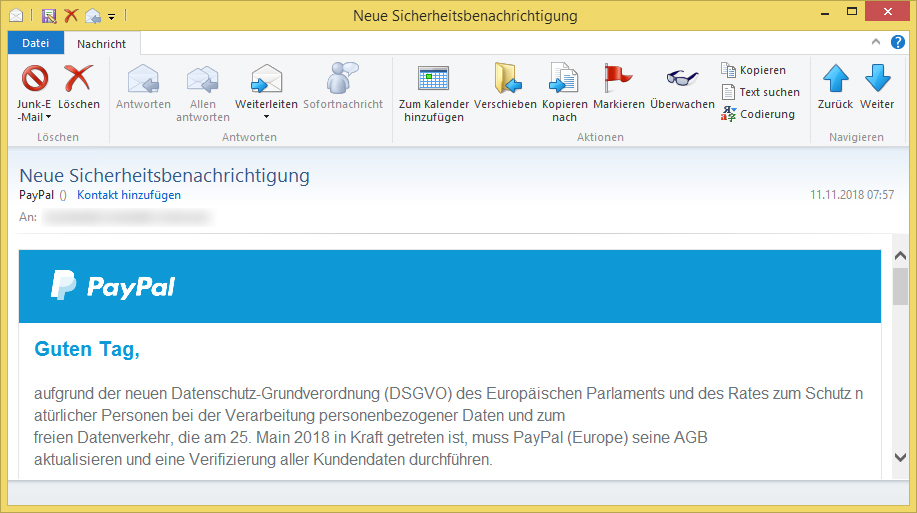Open help via question mark icon
917x513 pixels.
point(898,42)
